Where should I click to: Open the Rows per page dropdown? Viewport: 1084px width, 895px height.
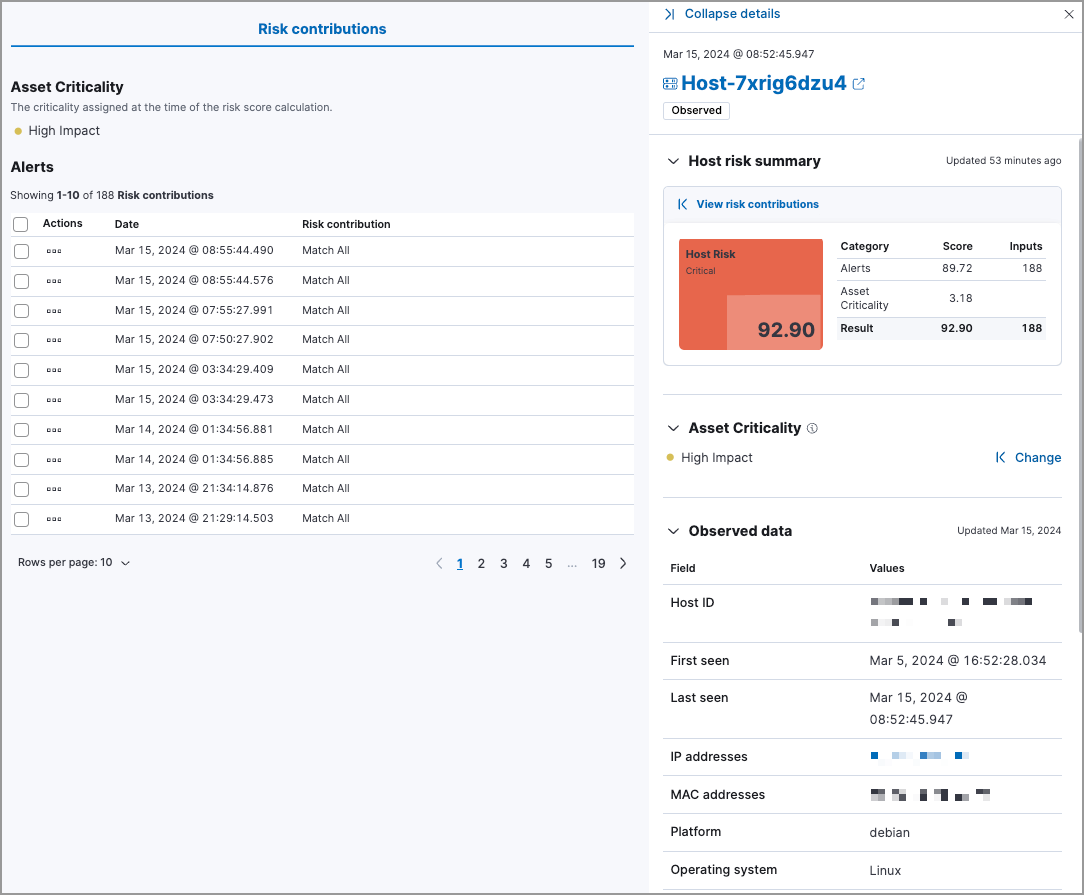click(x=72, y=562)
